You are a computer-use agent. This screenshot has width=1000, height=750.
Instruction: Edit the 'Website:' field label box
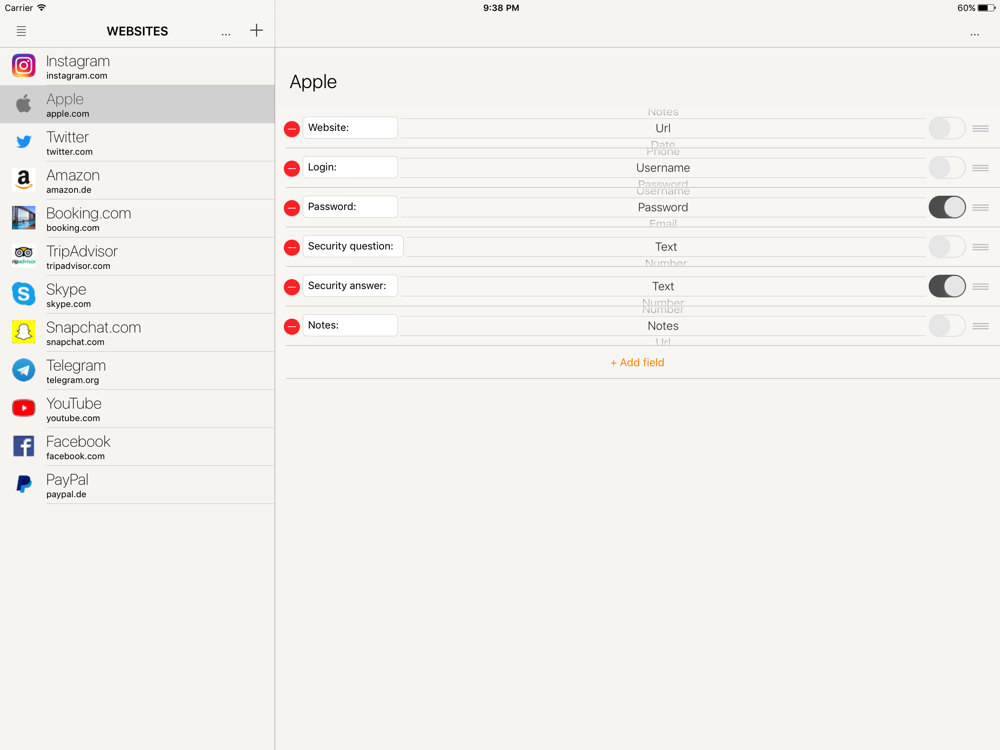[350, 128]
